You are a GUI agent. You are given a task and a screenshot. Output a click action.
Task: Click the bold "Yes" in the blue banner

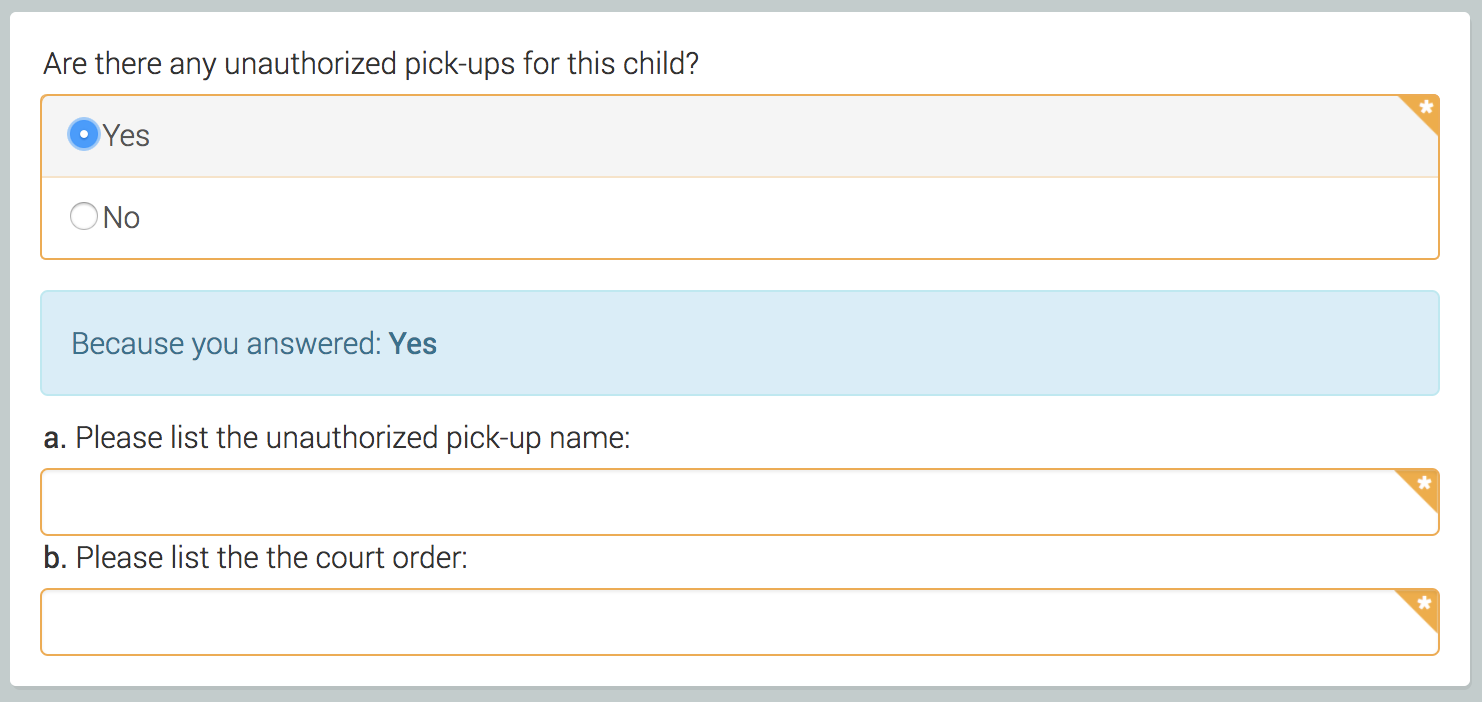413,344
